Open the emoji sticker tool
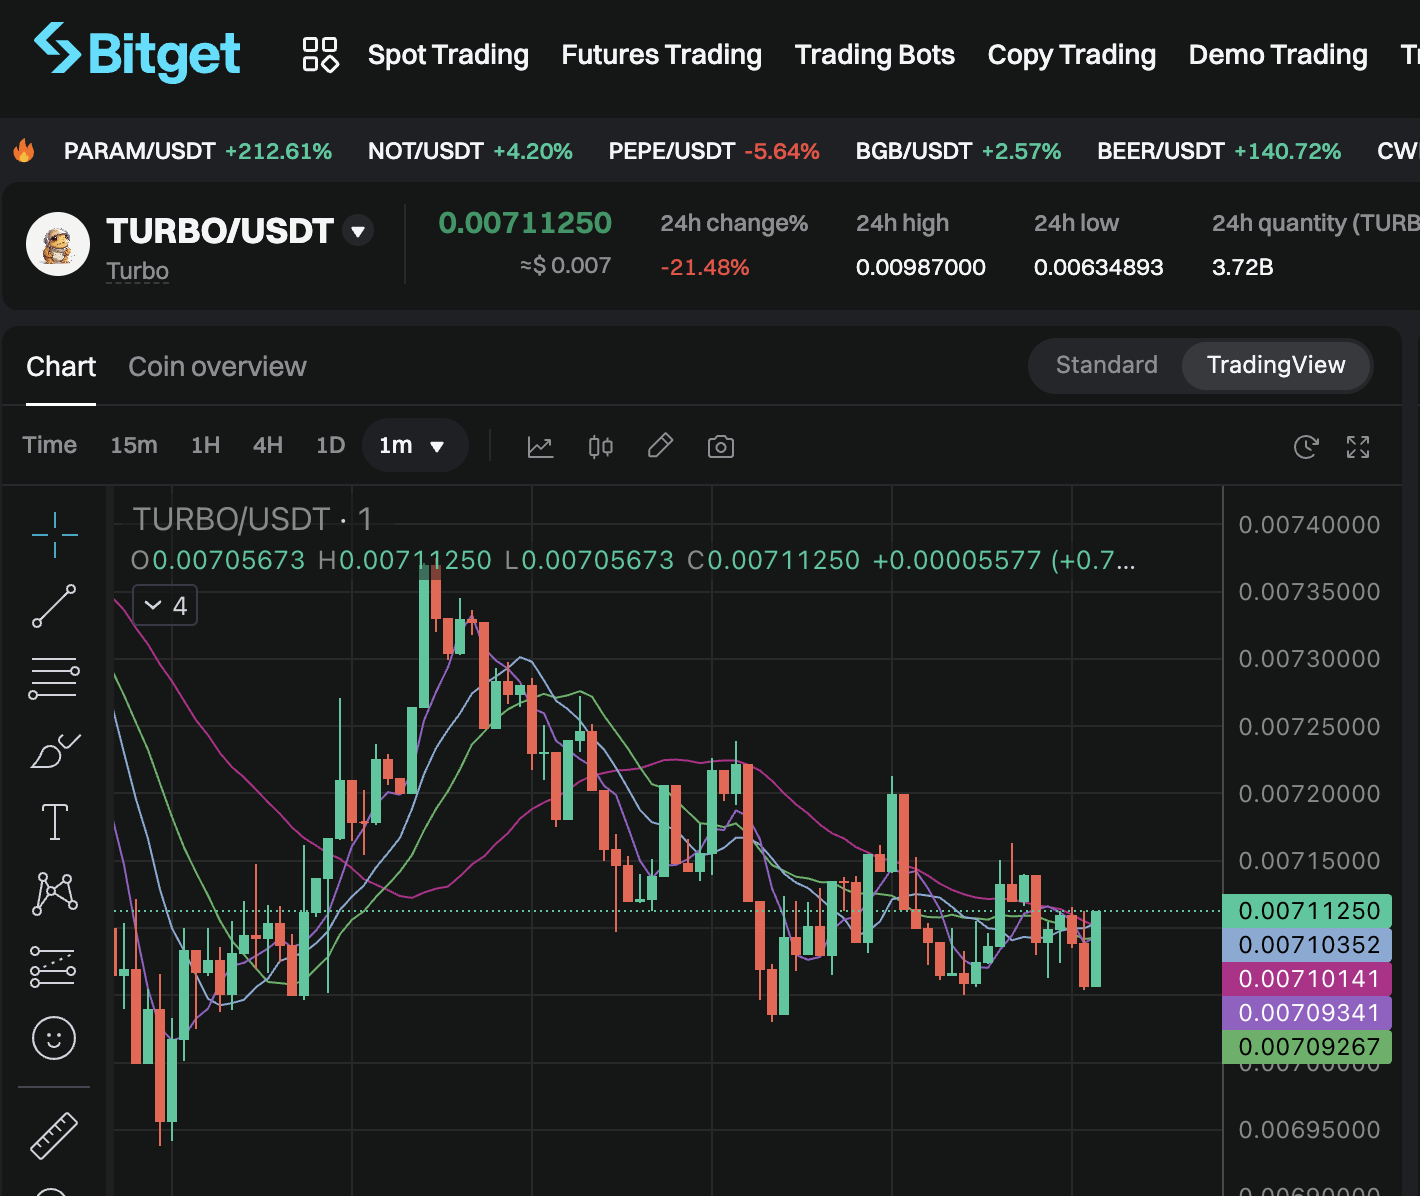 [x=54, y=1038]
